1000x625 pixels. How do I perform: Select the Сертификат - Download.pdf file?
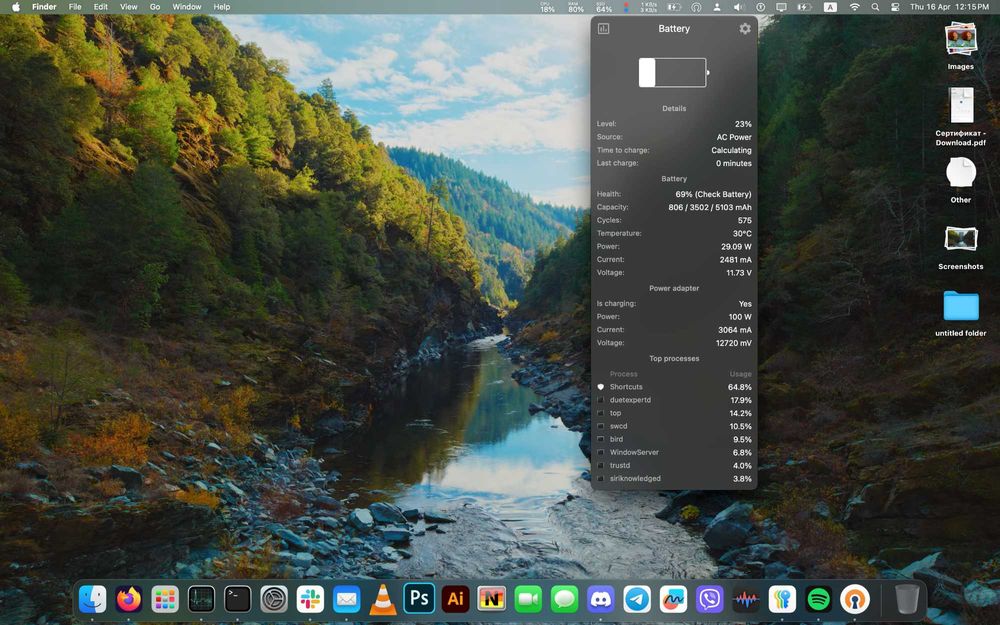(960, 117)
